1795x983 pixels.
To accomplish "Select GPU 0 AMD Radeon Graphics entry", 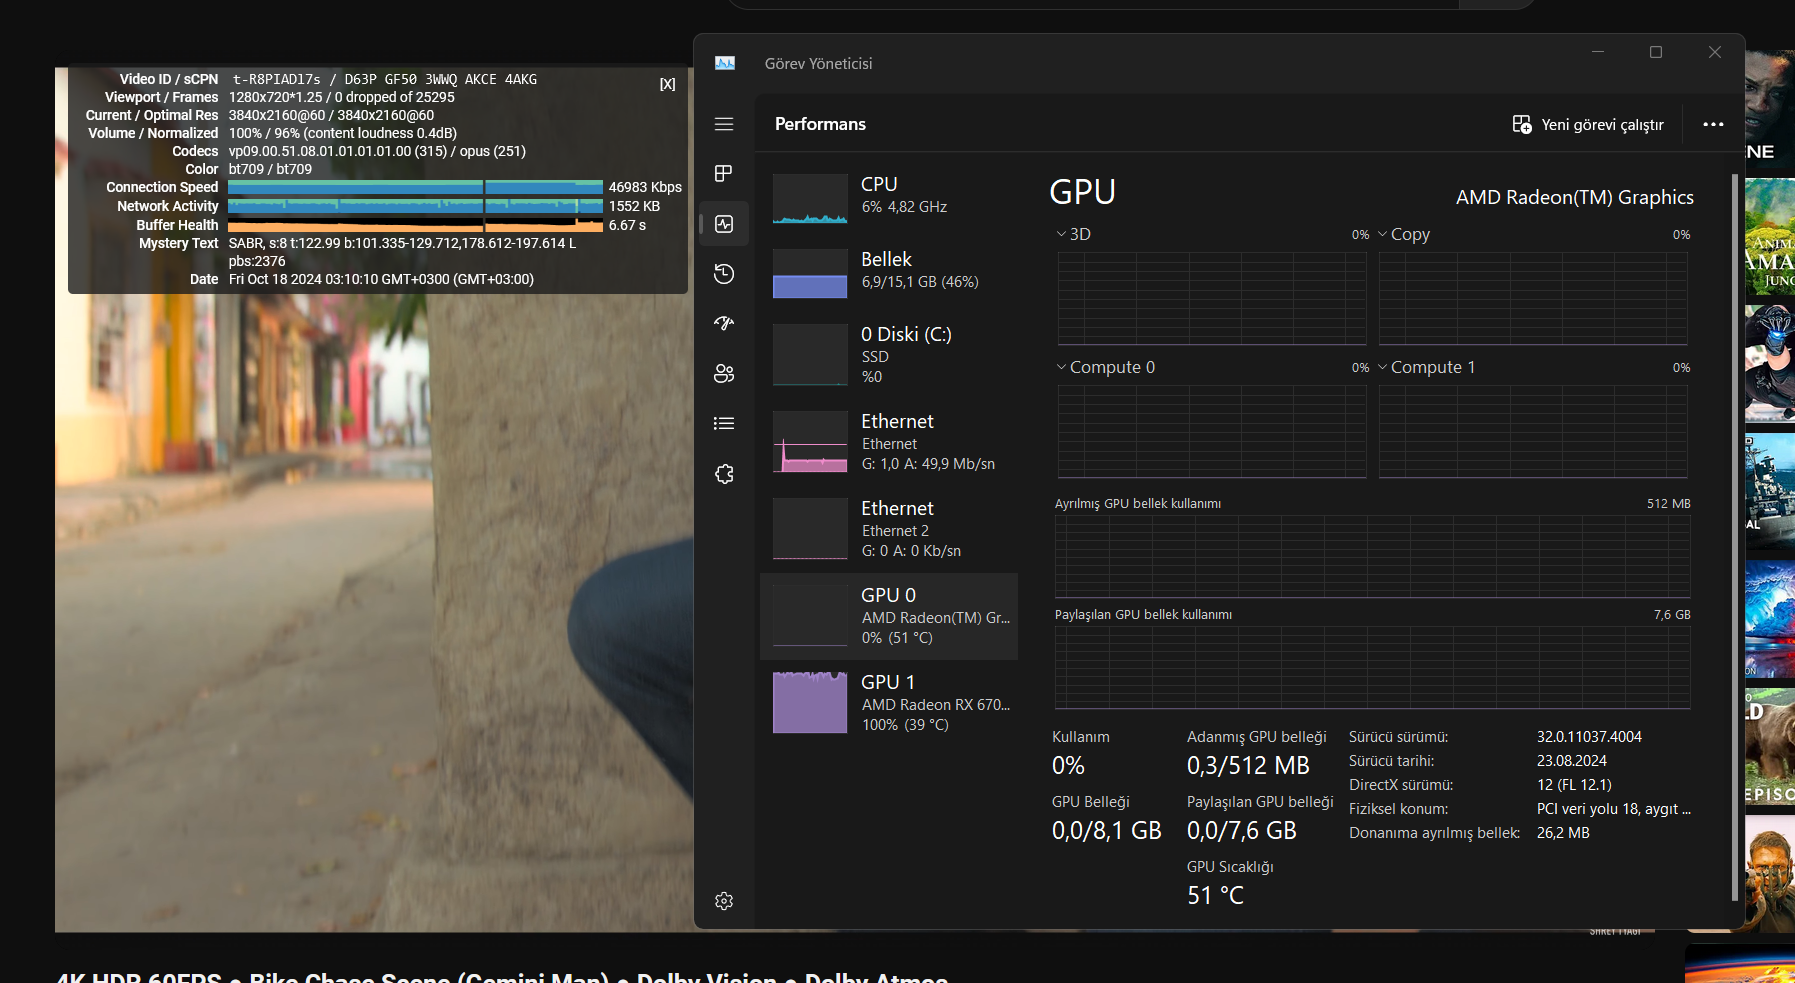I will 889,616.
